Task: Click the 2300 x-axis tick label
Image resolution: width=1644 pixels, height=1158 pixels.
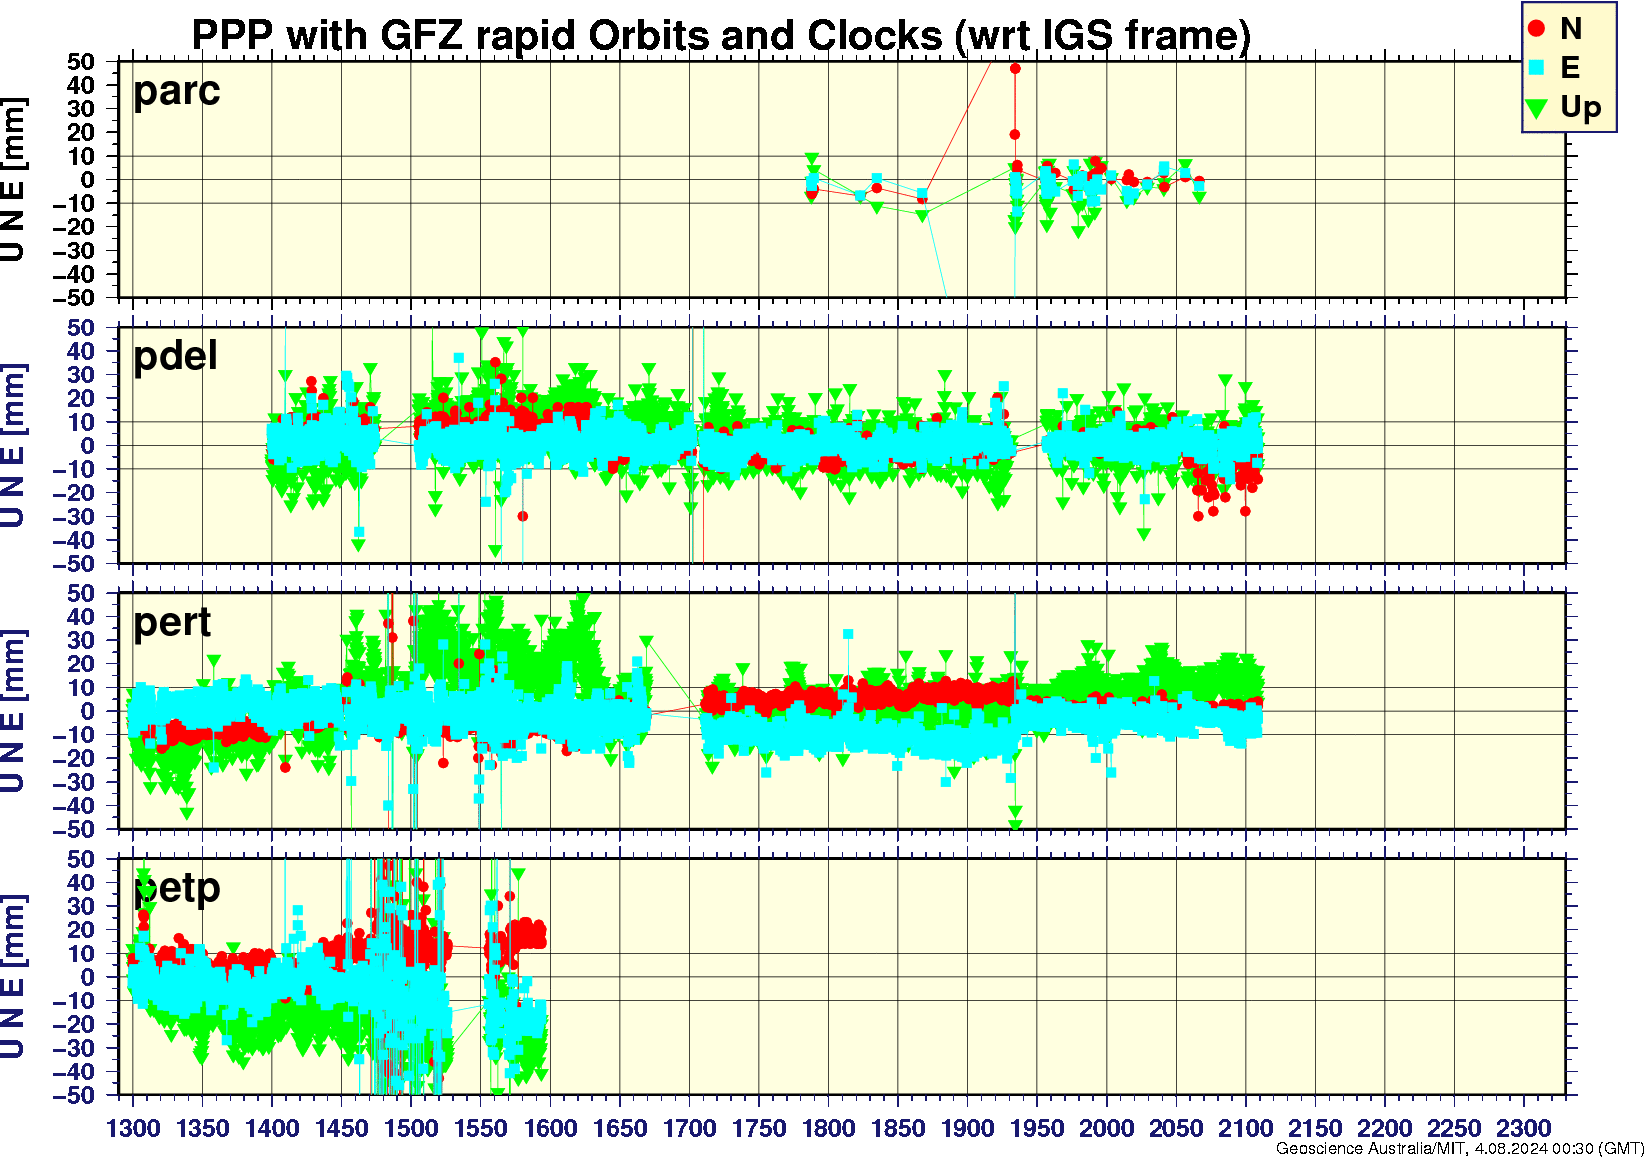Action: [1523, 1128]
